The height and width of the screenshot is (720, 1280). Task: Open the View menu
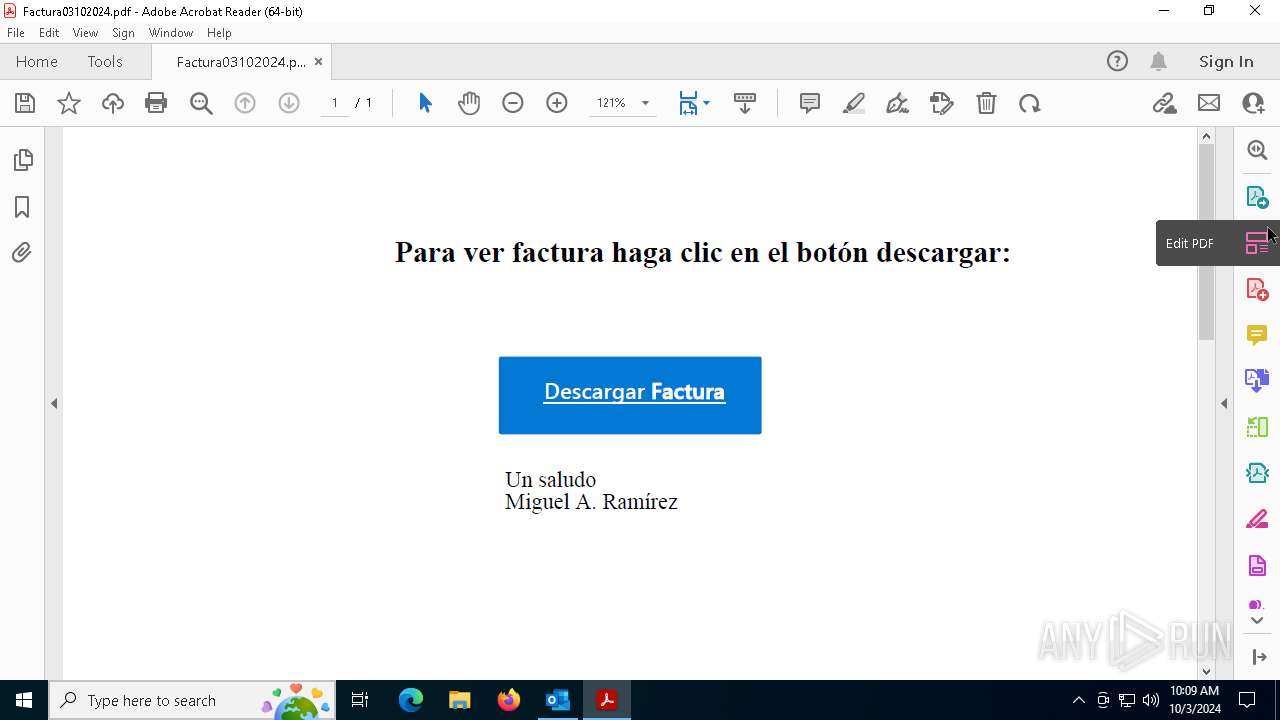click(x=85, y=33)
